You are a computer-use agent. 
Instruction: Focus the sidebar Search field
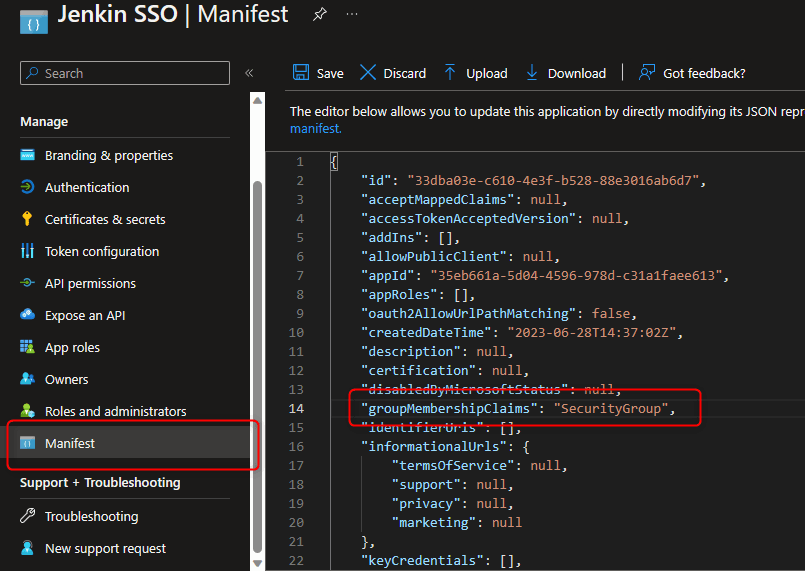[125, 73]
